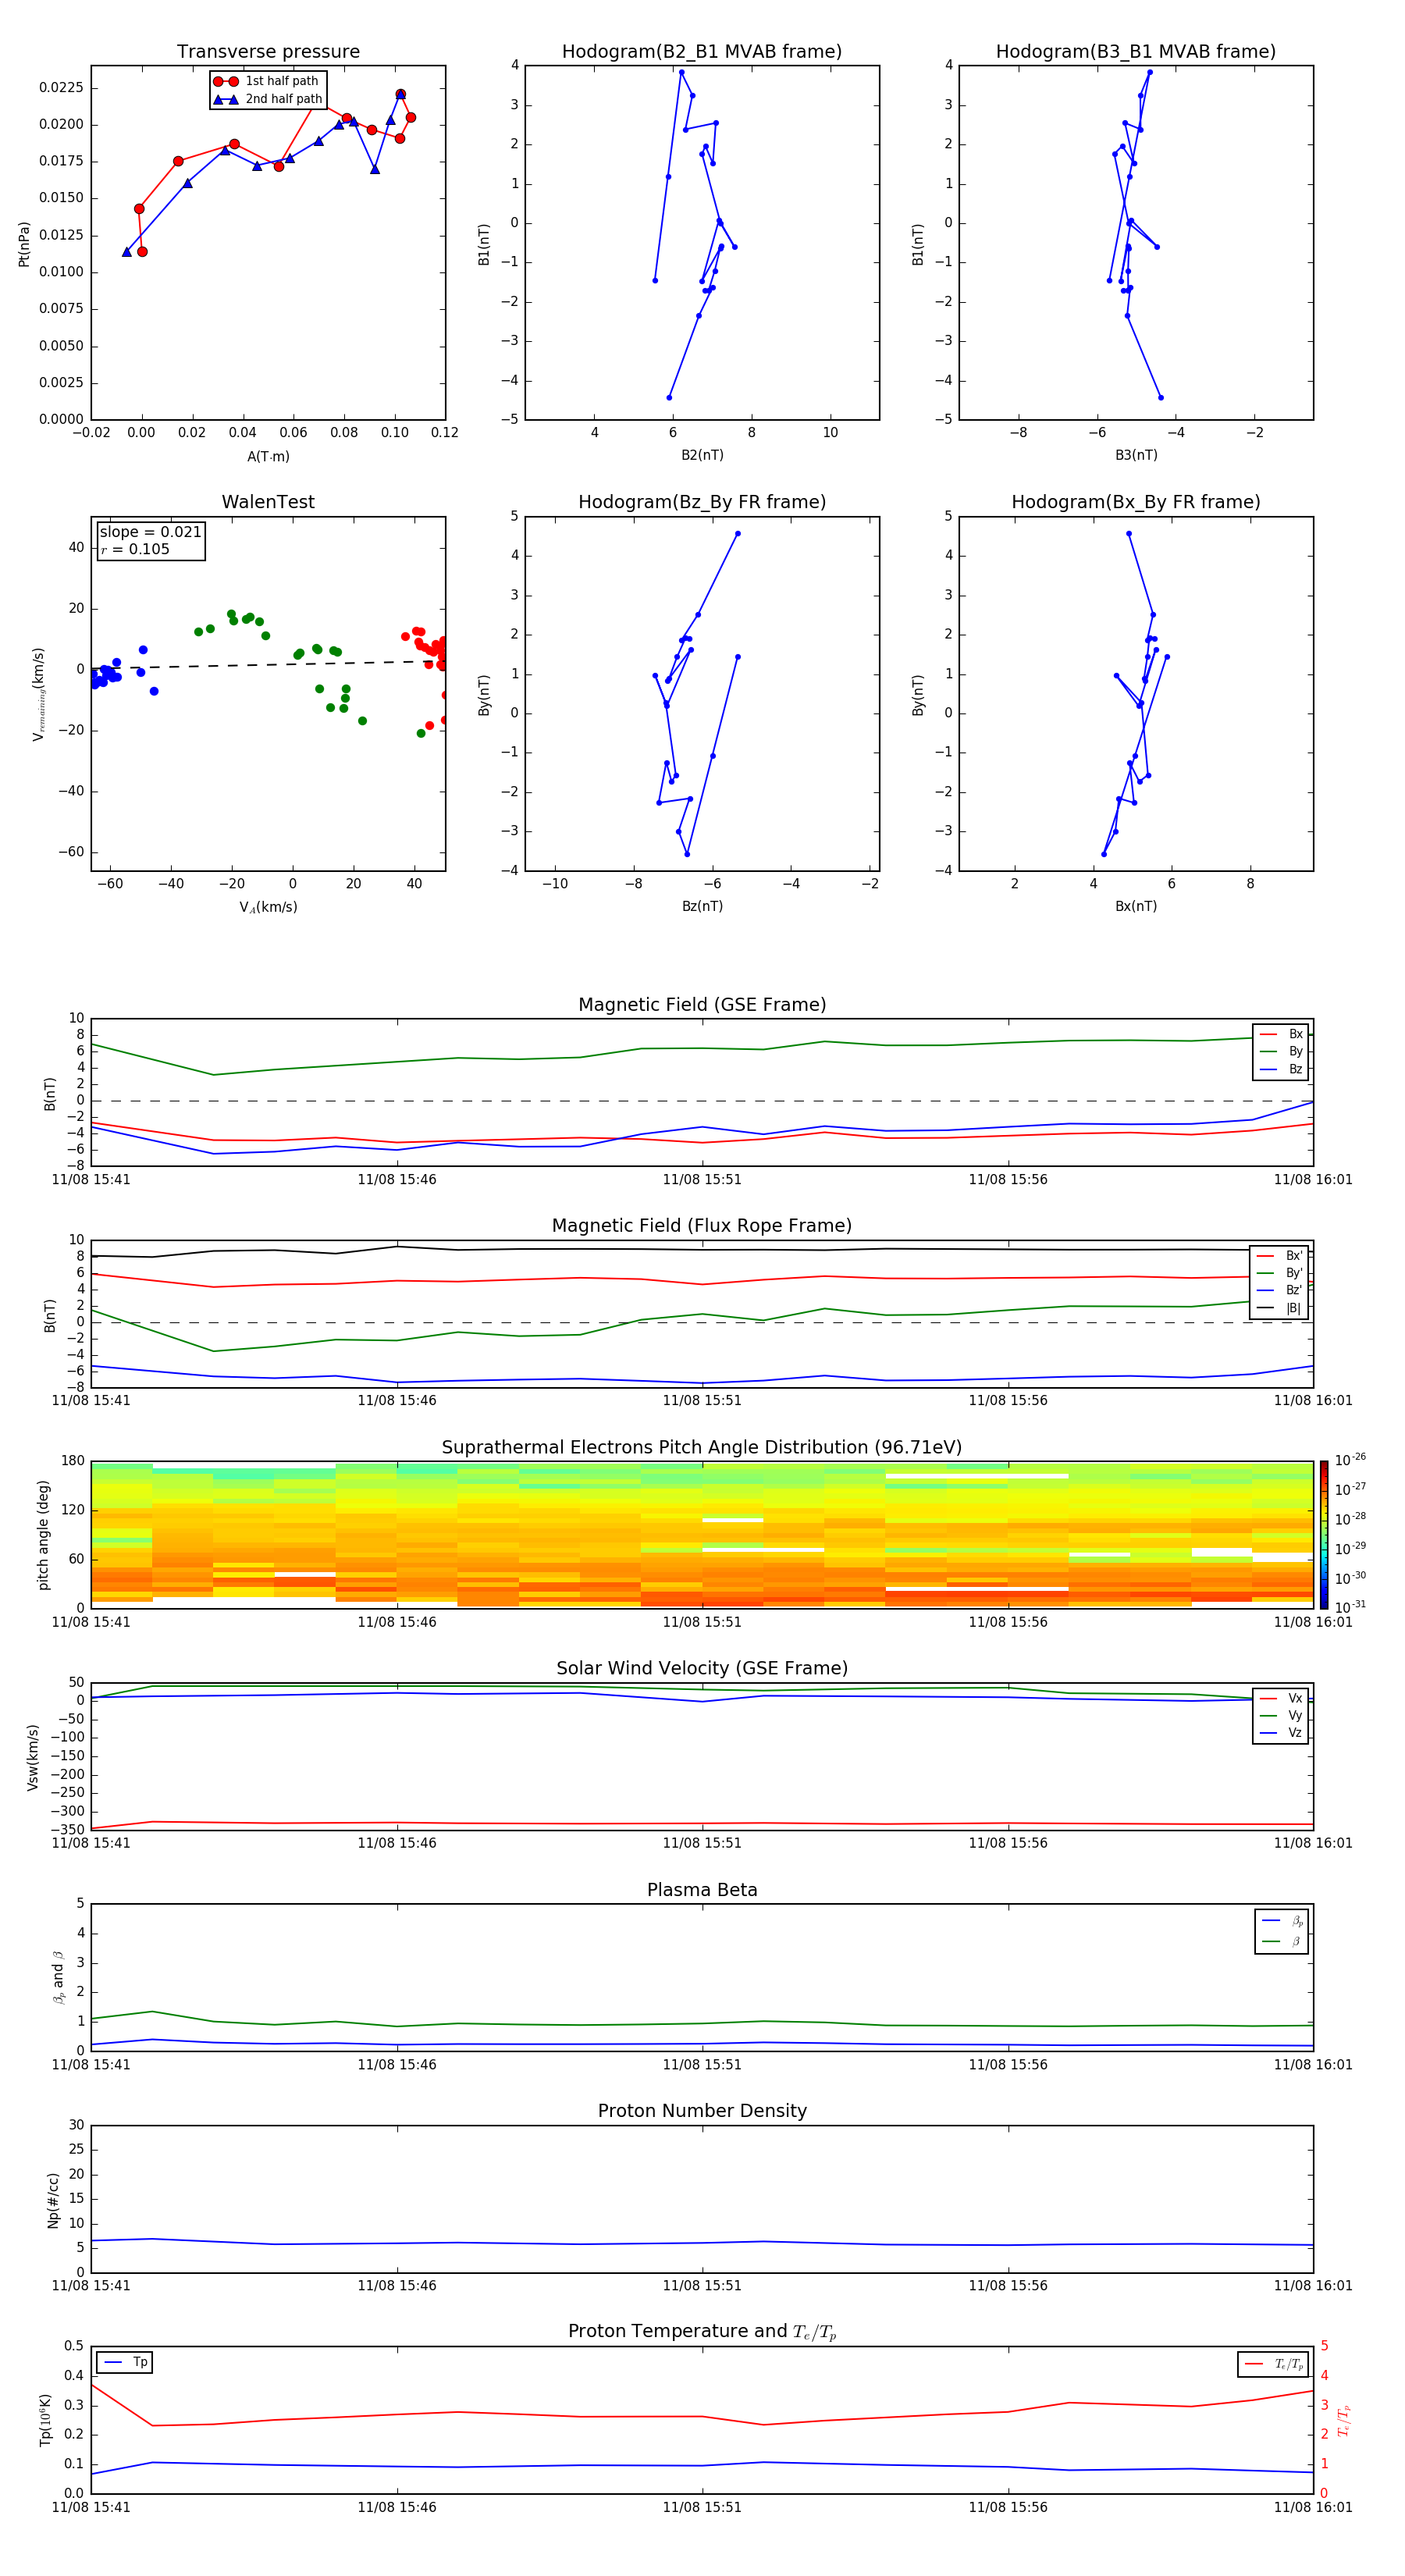Click the Tp legend entry

pos(125,2362)
